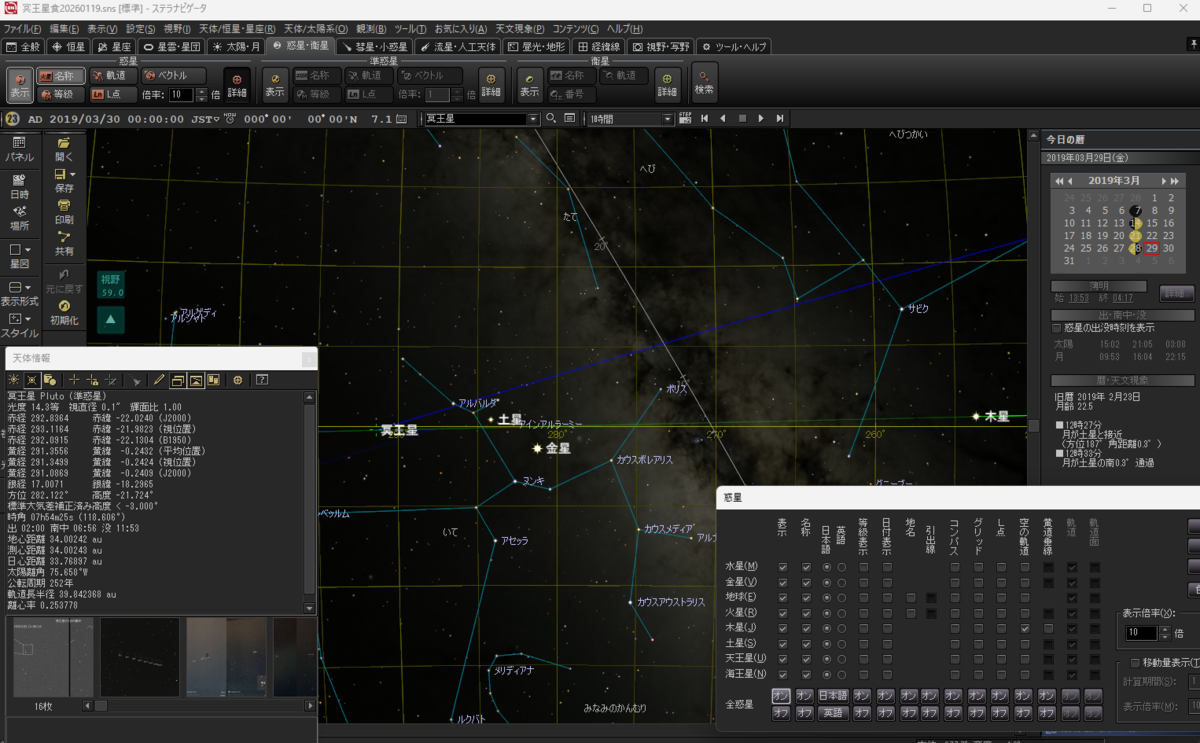Select day 30 in March calendar
Screen dimensions: 1200x743
tap(1168, 248)
